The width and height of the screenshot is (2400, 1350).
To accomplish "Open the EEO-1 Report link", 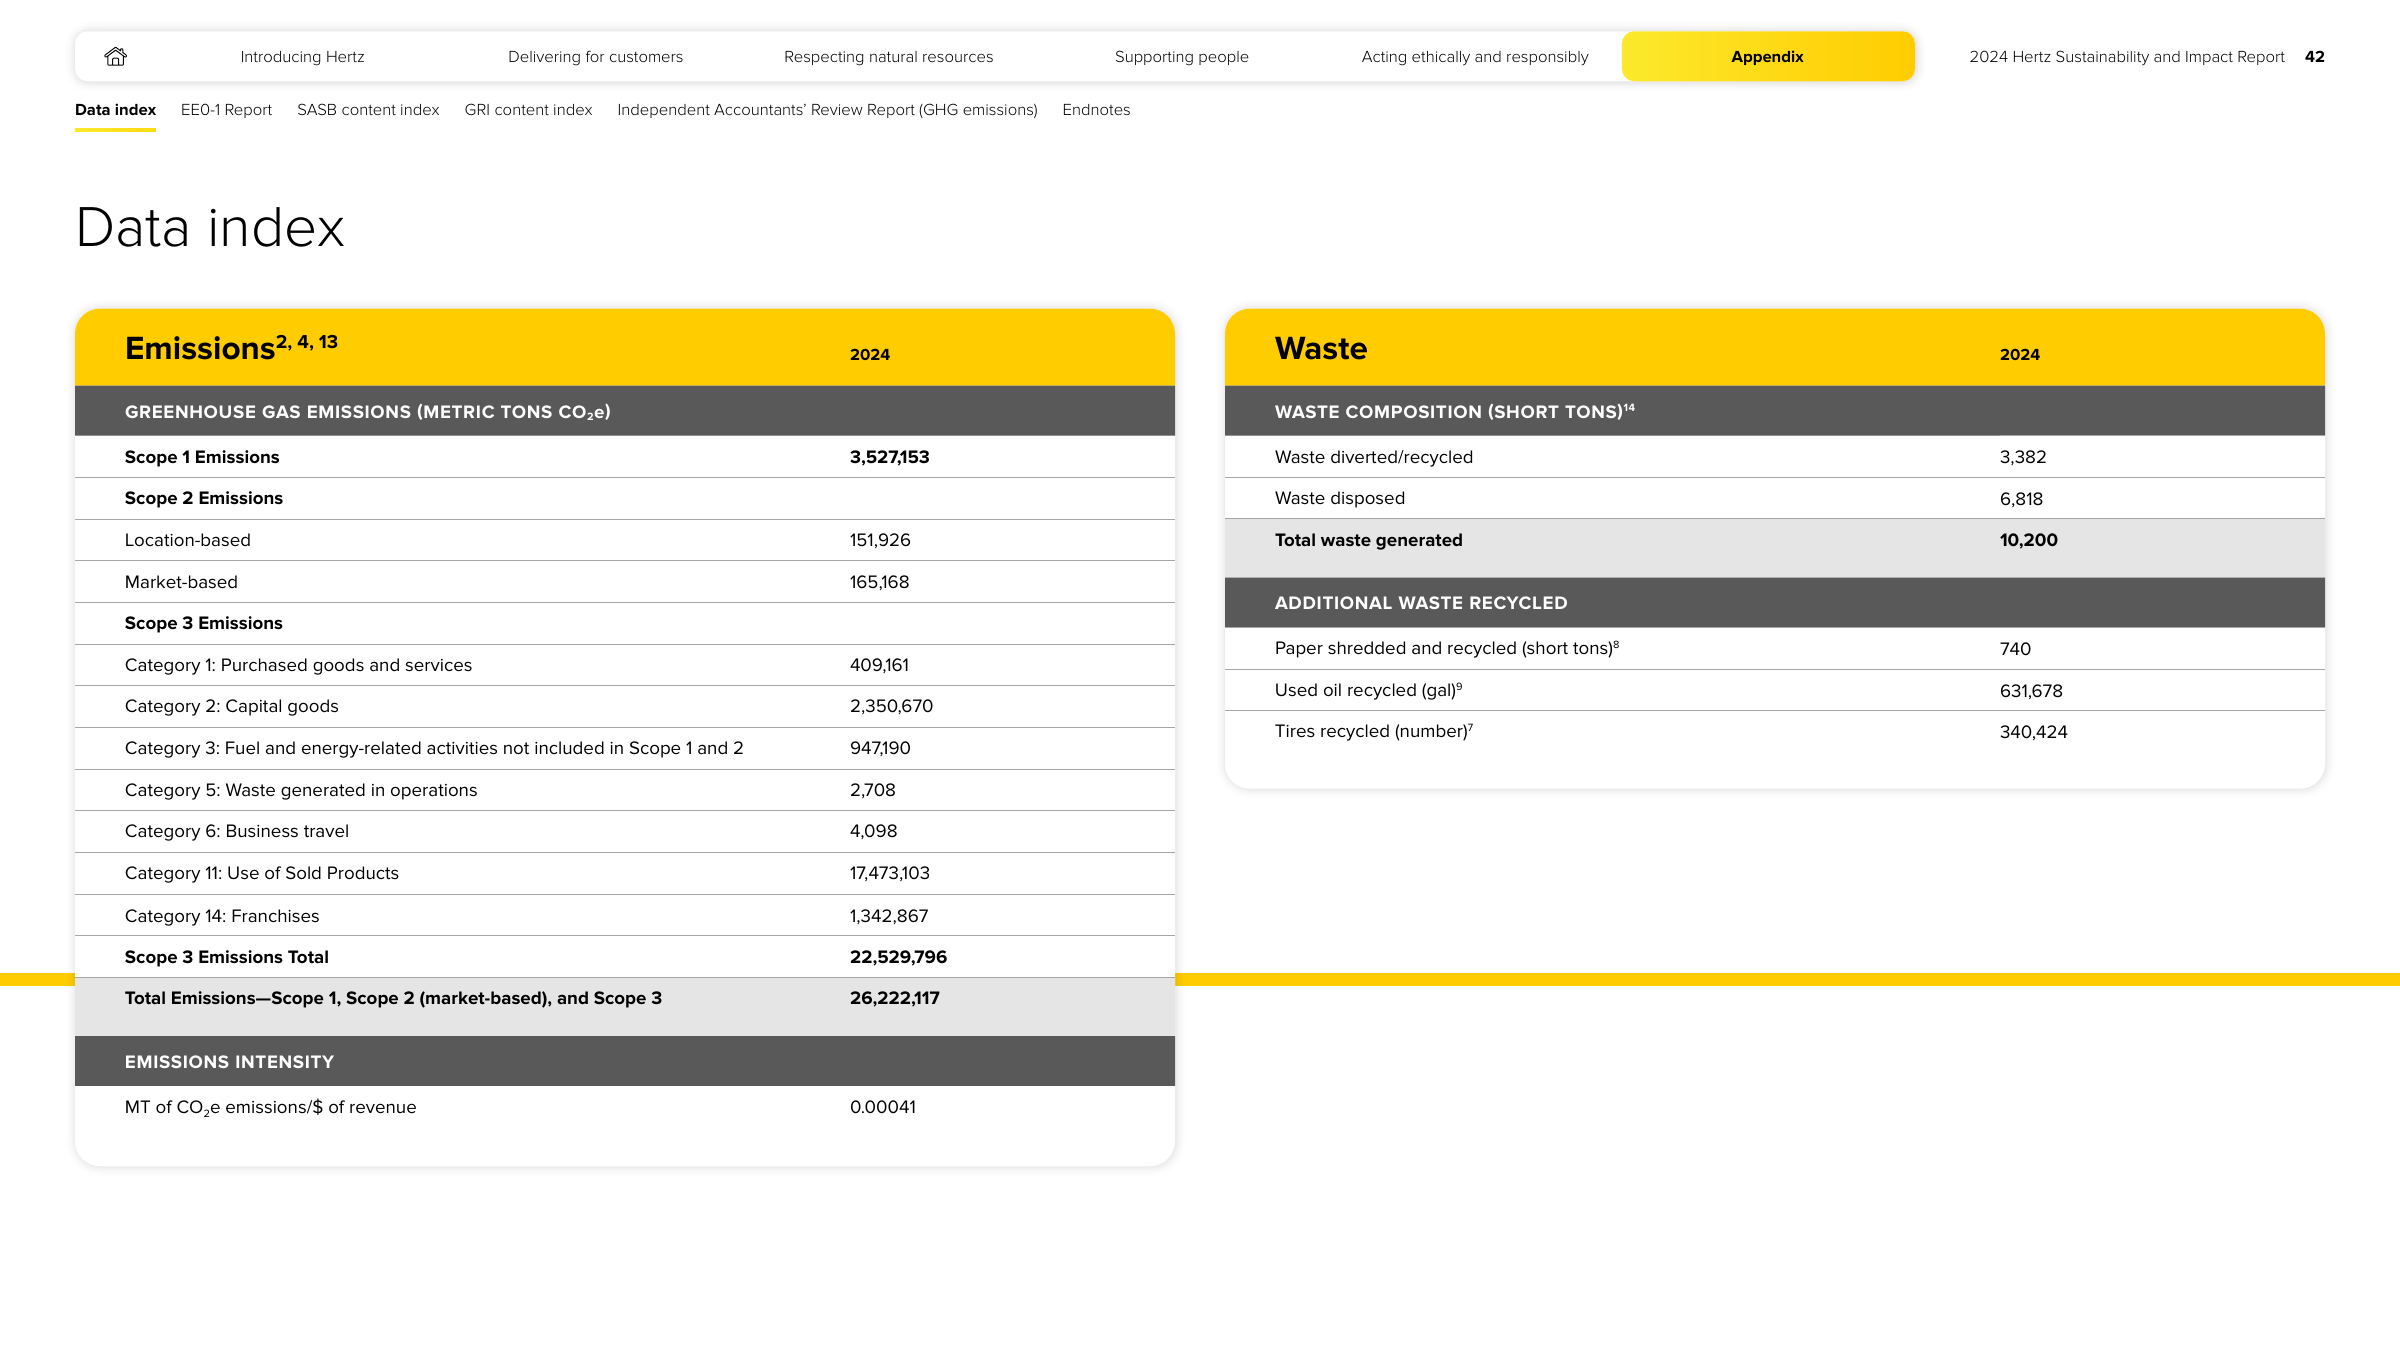I will pos(226,110).
